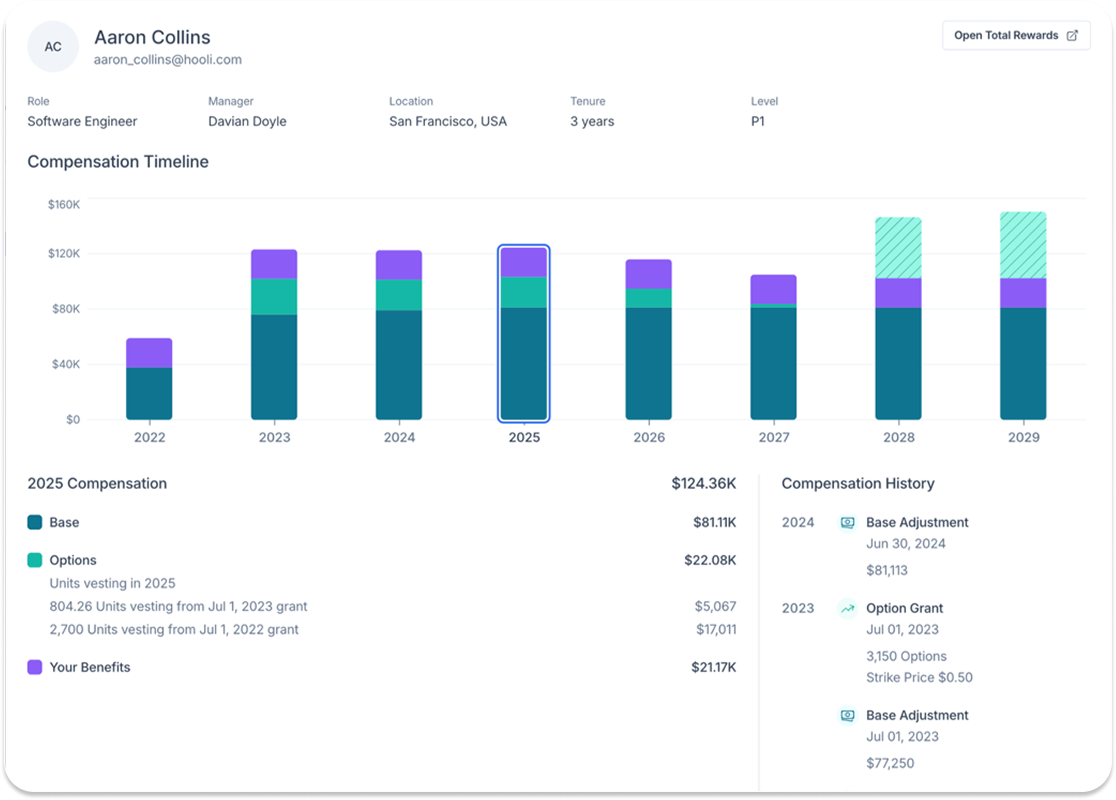Select the highlighted 2025 compensation bar
This screenshot has height=800, width=1116.
point(524,333)
